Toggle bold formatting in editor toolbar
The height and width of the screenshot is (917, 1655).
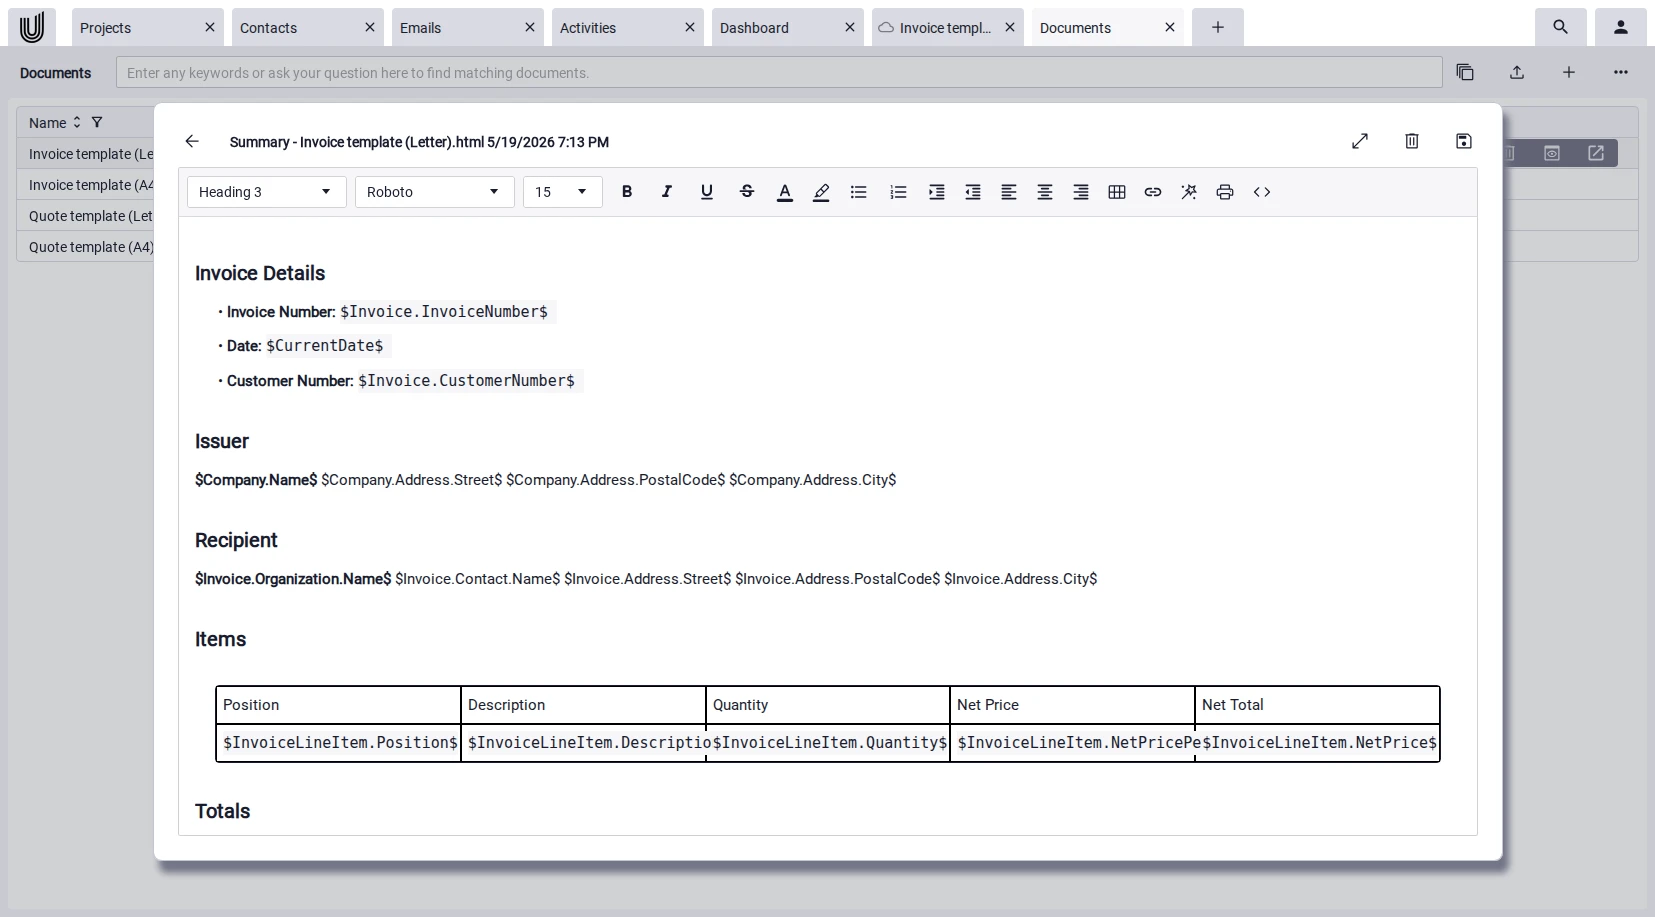coord(627,192)
